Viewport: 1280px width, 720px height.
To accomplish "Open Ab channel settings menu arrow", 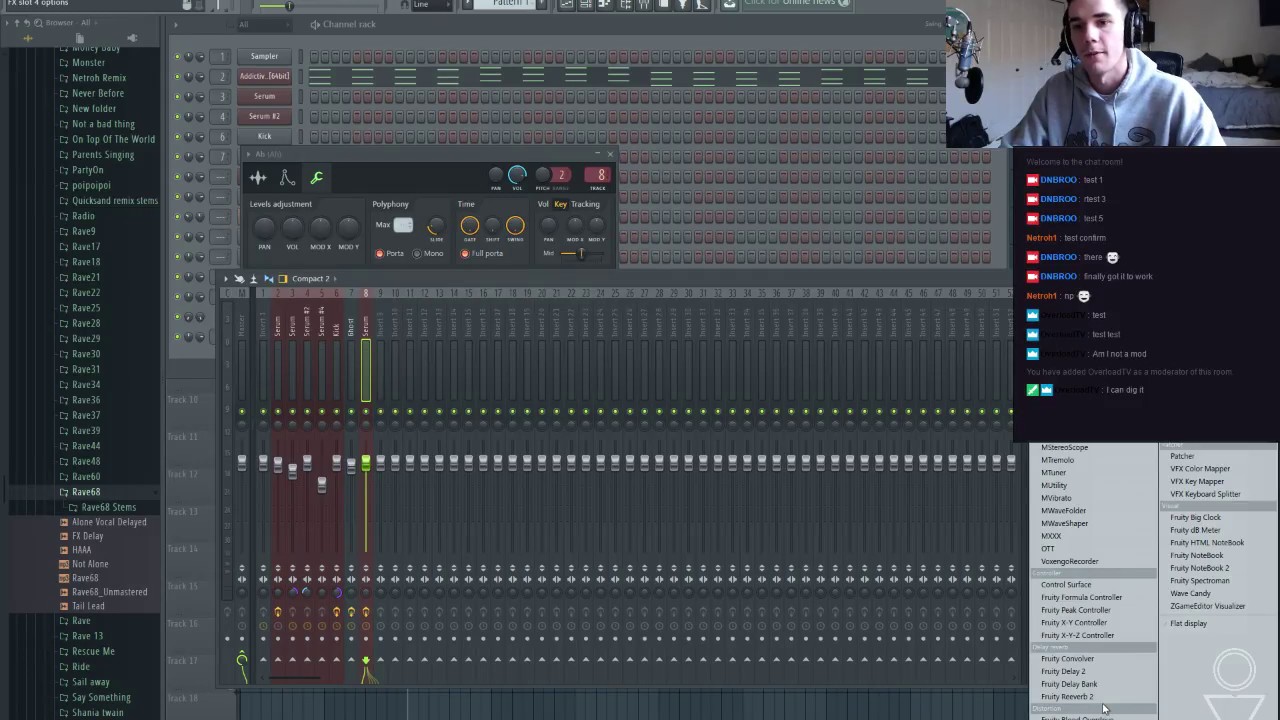I will 249,154.
